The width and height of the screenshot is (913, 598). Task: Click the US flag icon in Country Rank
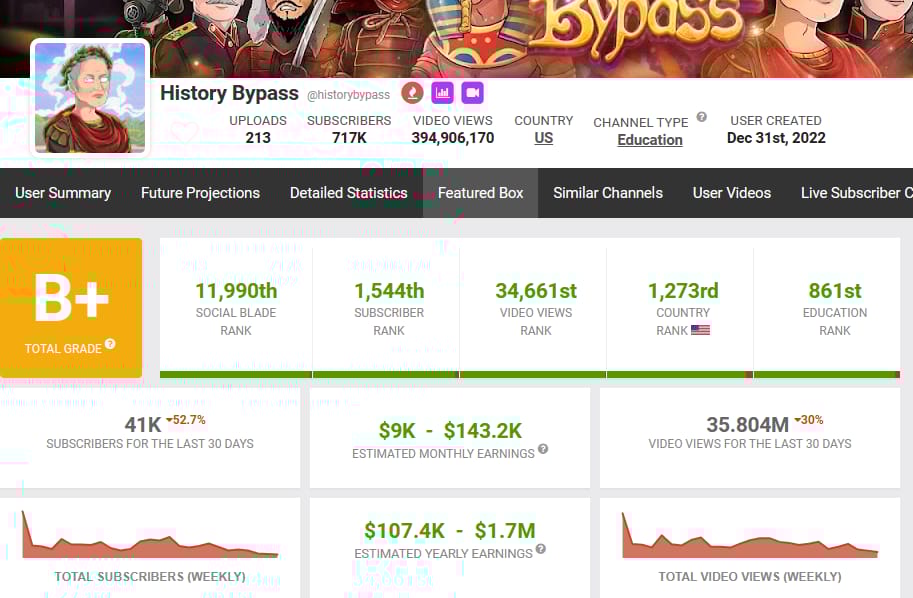point(700,330)
